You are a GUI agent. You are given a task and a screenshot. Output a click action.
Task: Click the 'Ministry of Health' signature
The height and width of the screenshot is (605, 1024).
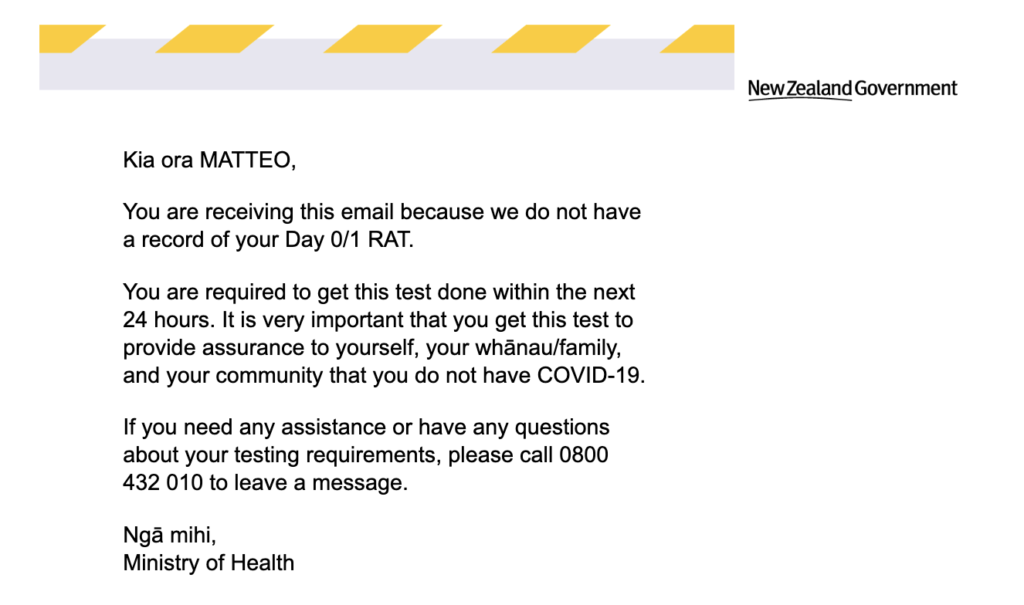point(208,563)
